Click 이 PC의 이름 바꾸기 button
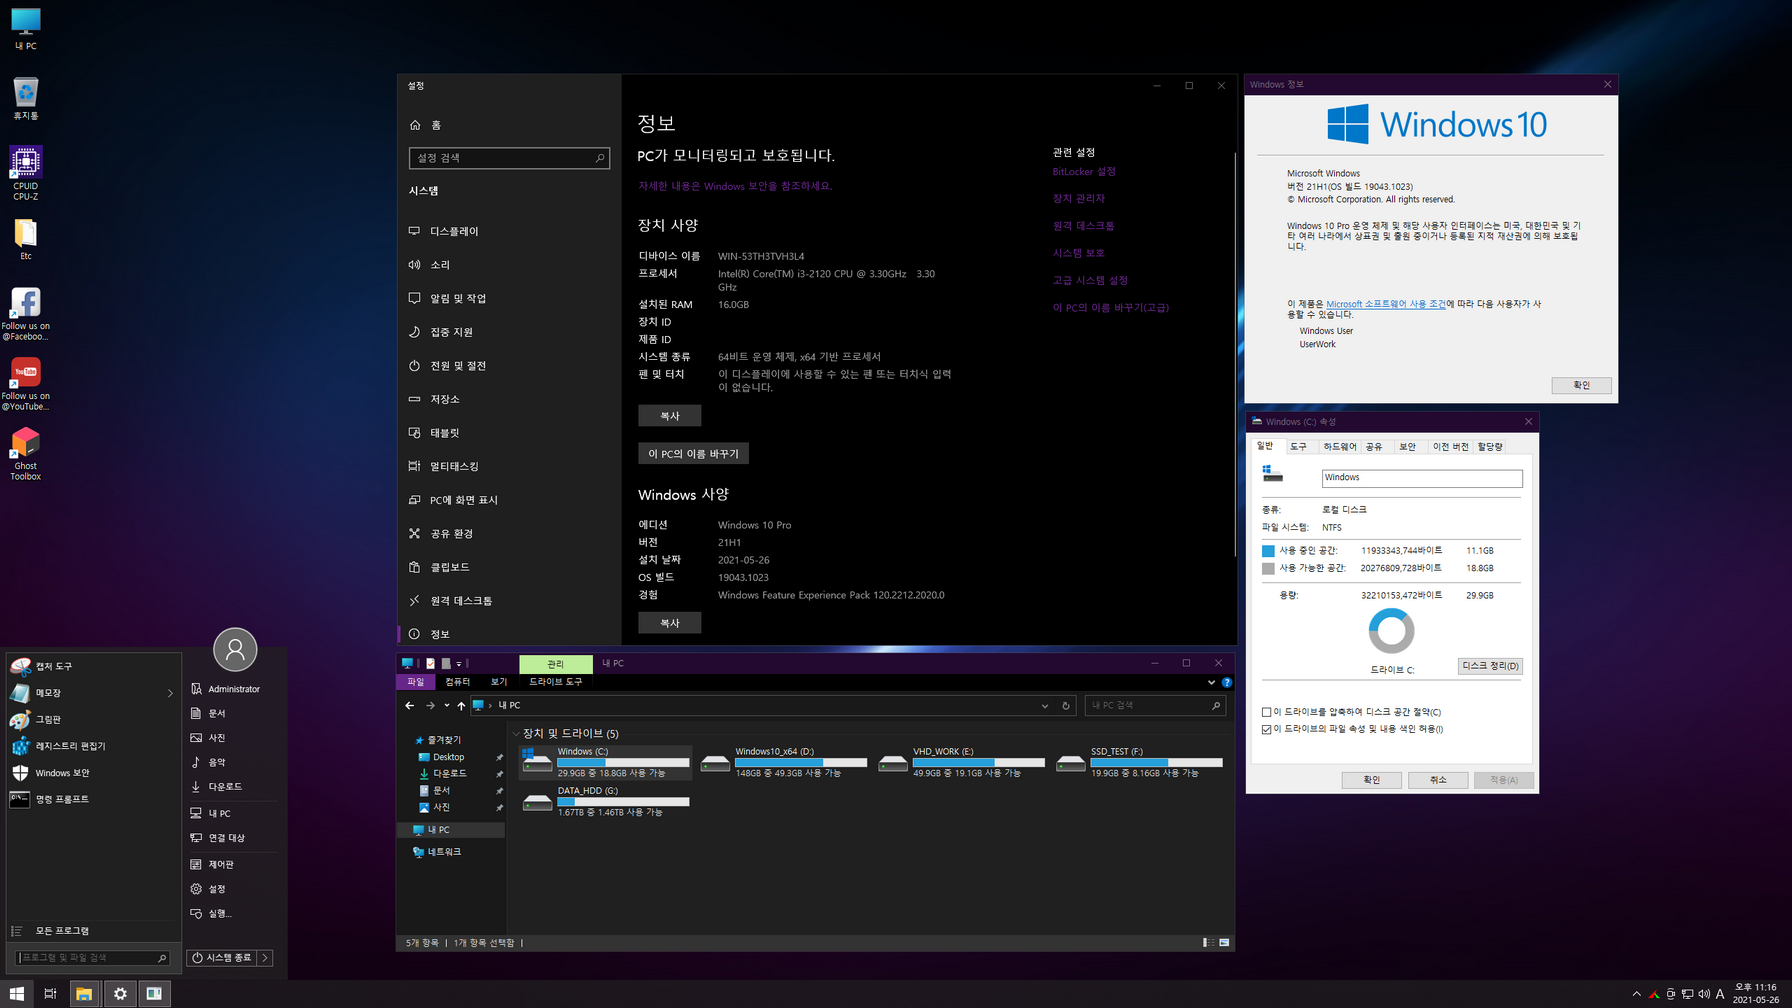Viewport: 1792px width, 1008px height. tap(693, 454)
